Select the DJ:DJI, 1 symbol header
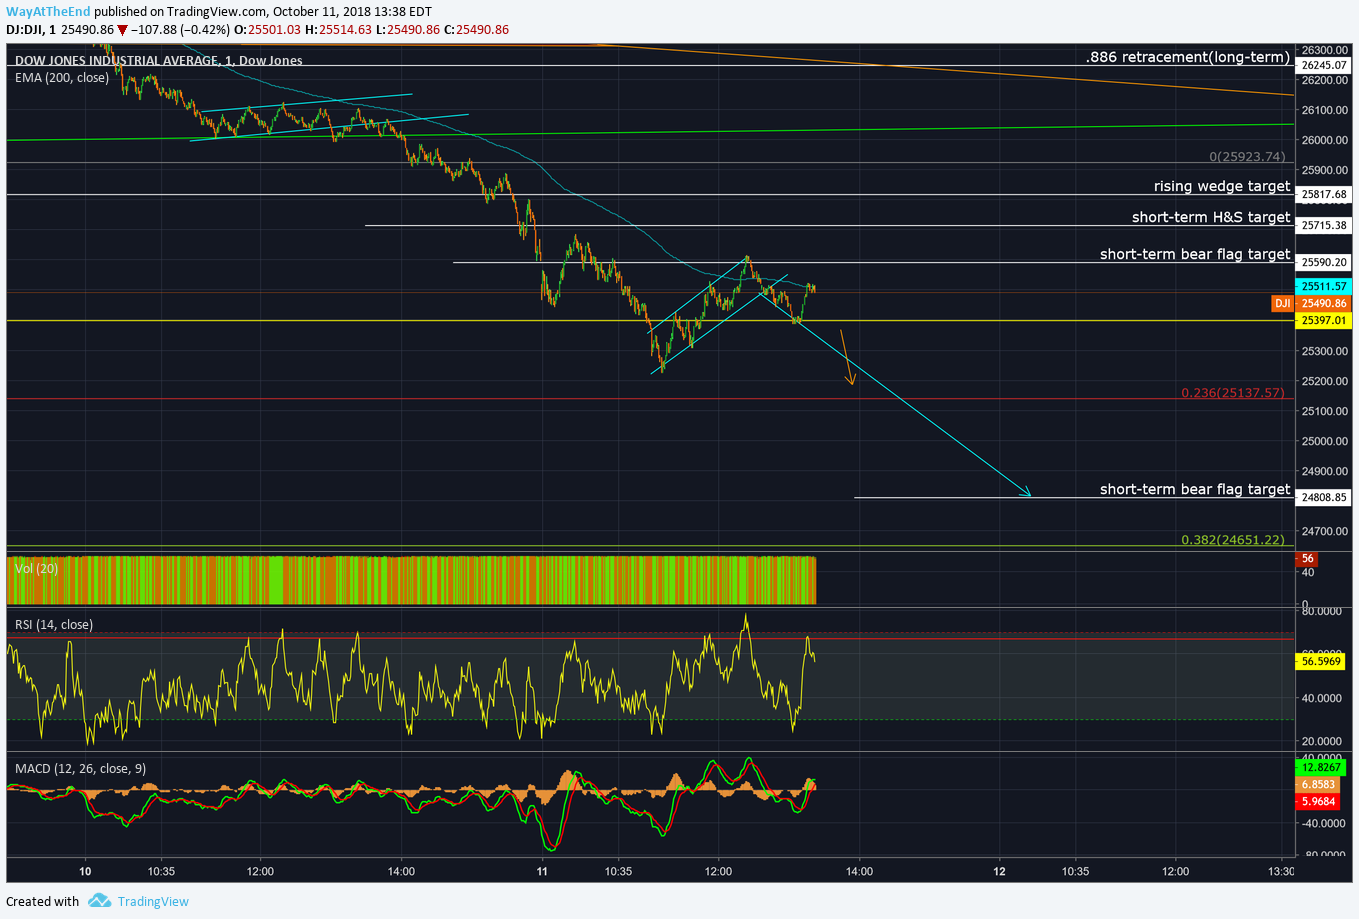The image size is (1359, 919). 31,30
